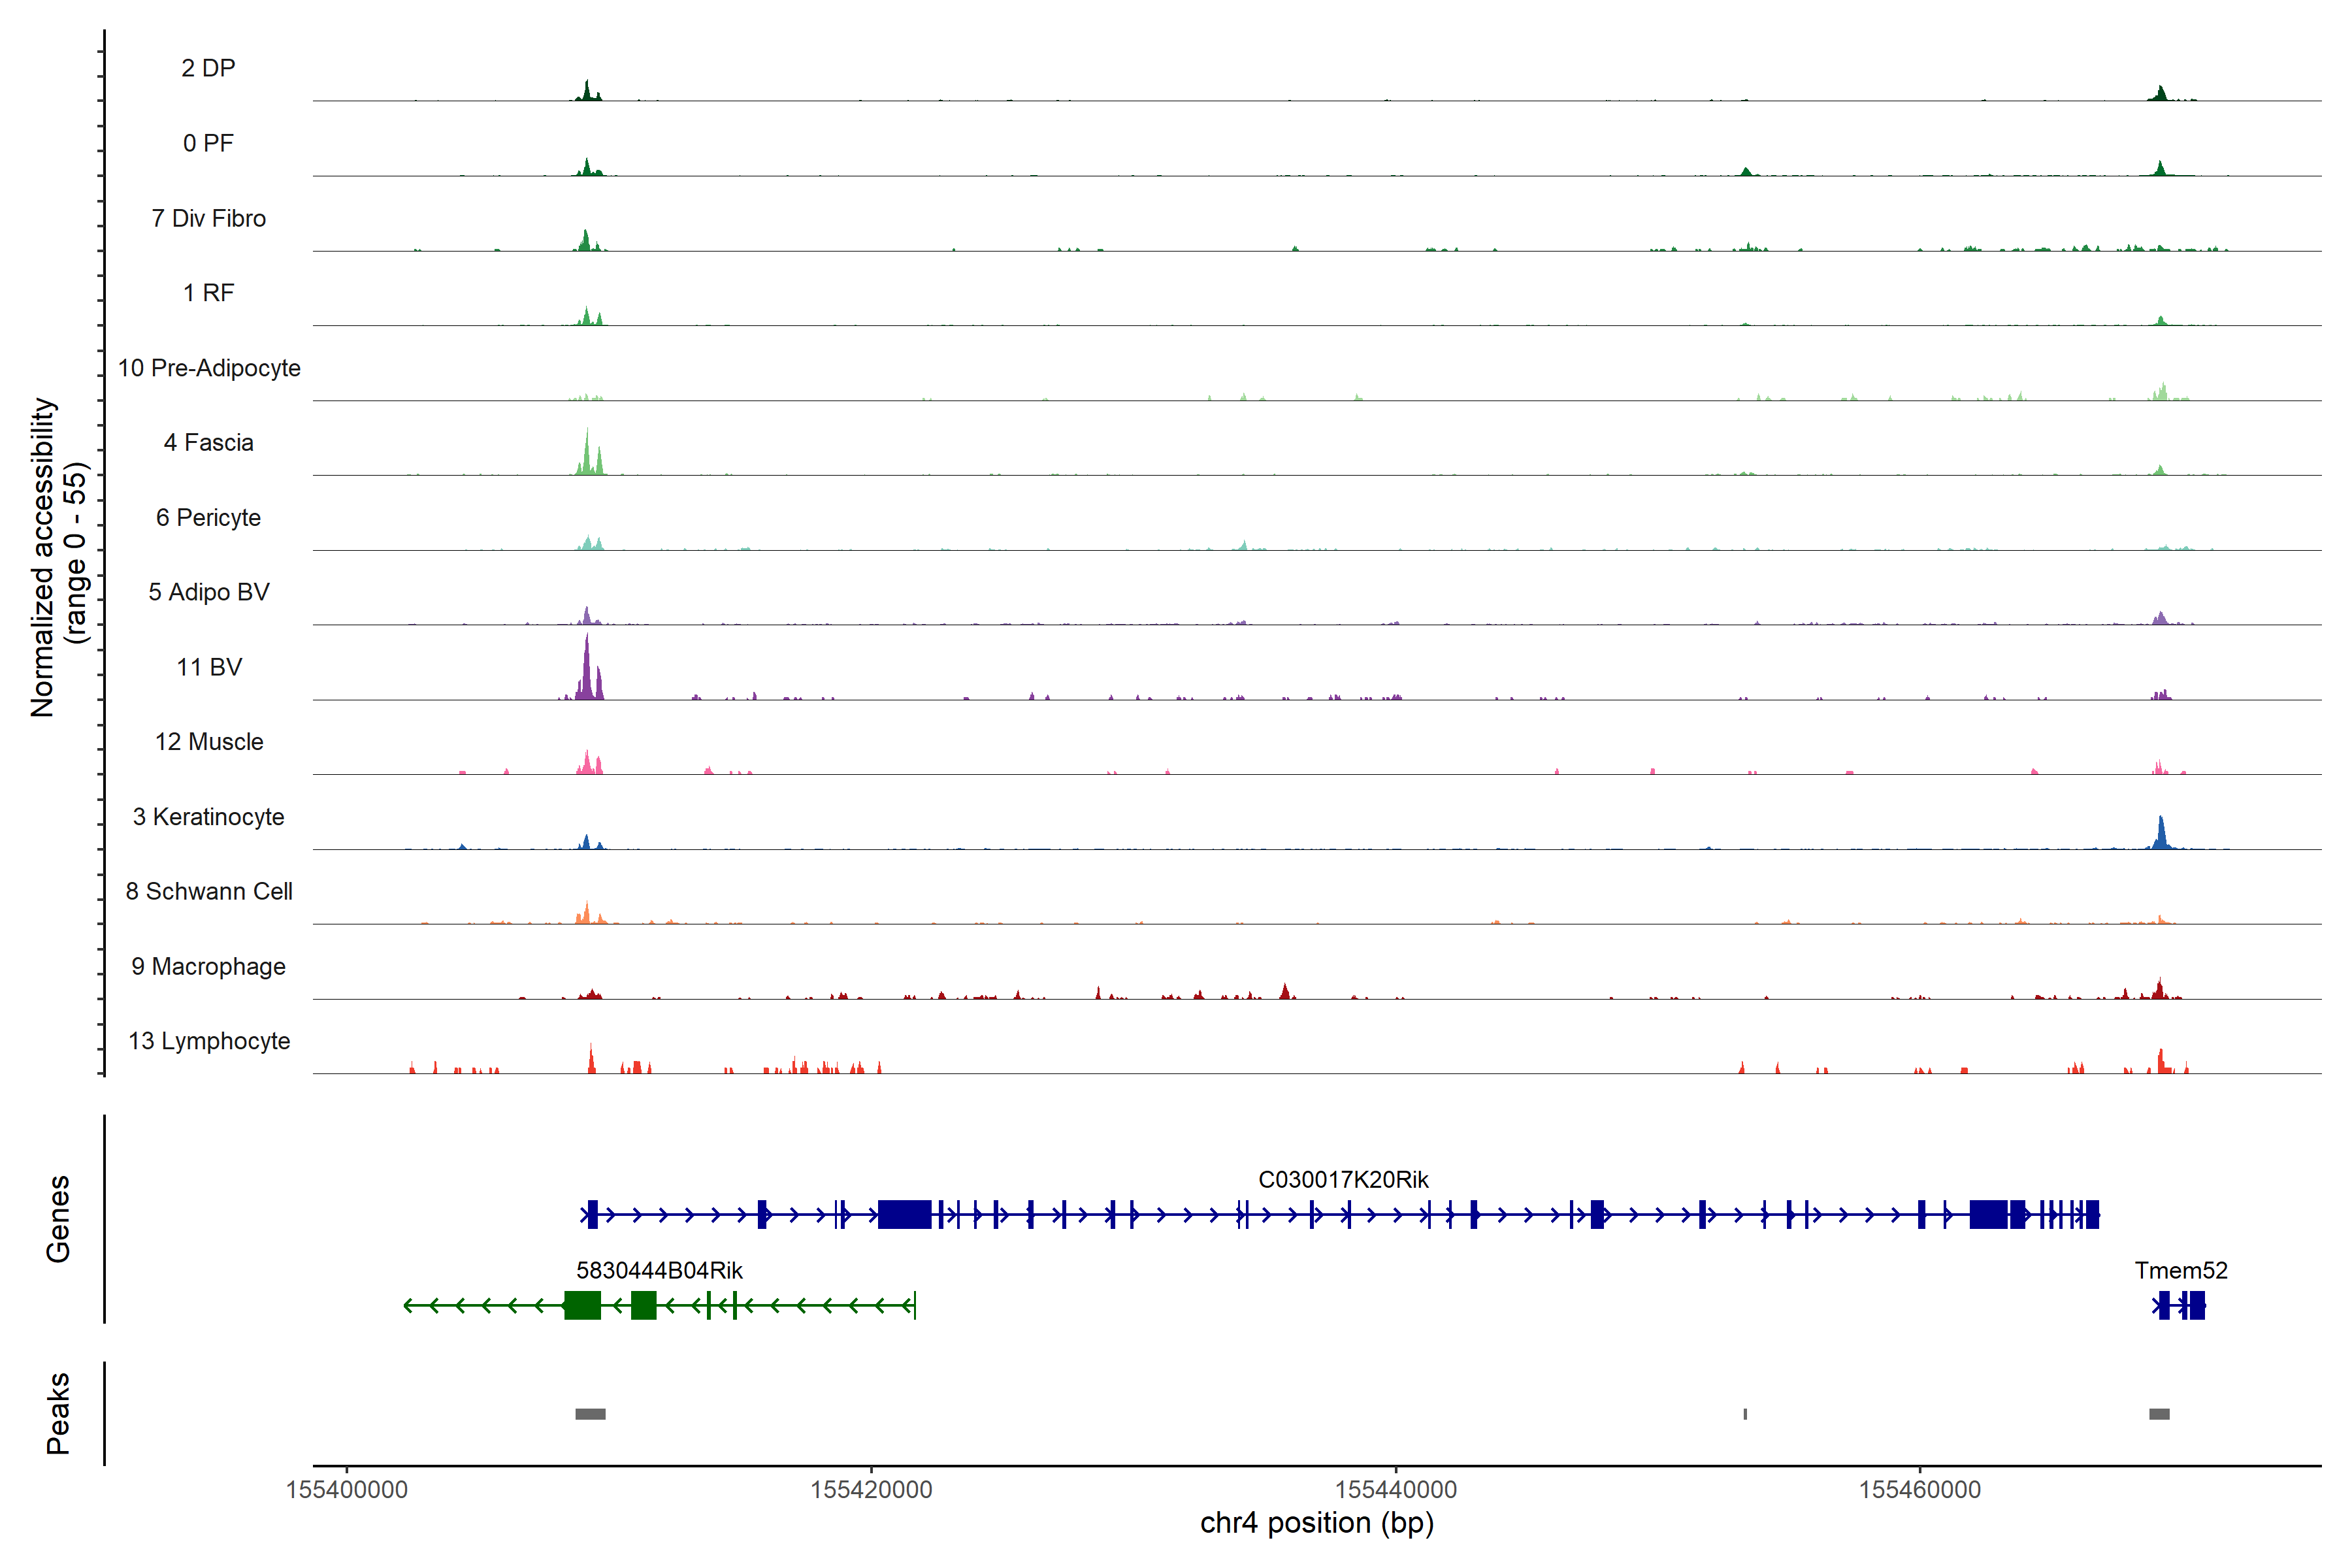Click the large green 5830444B04Rik exon block
The width and height of the screenshot is (2352, 1568).
(582, 1305)
